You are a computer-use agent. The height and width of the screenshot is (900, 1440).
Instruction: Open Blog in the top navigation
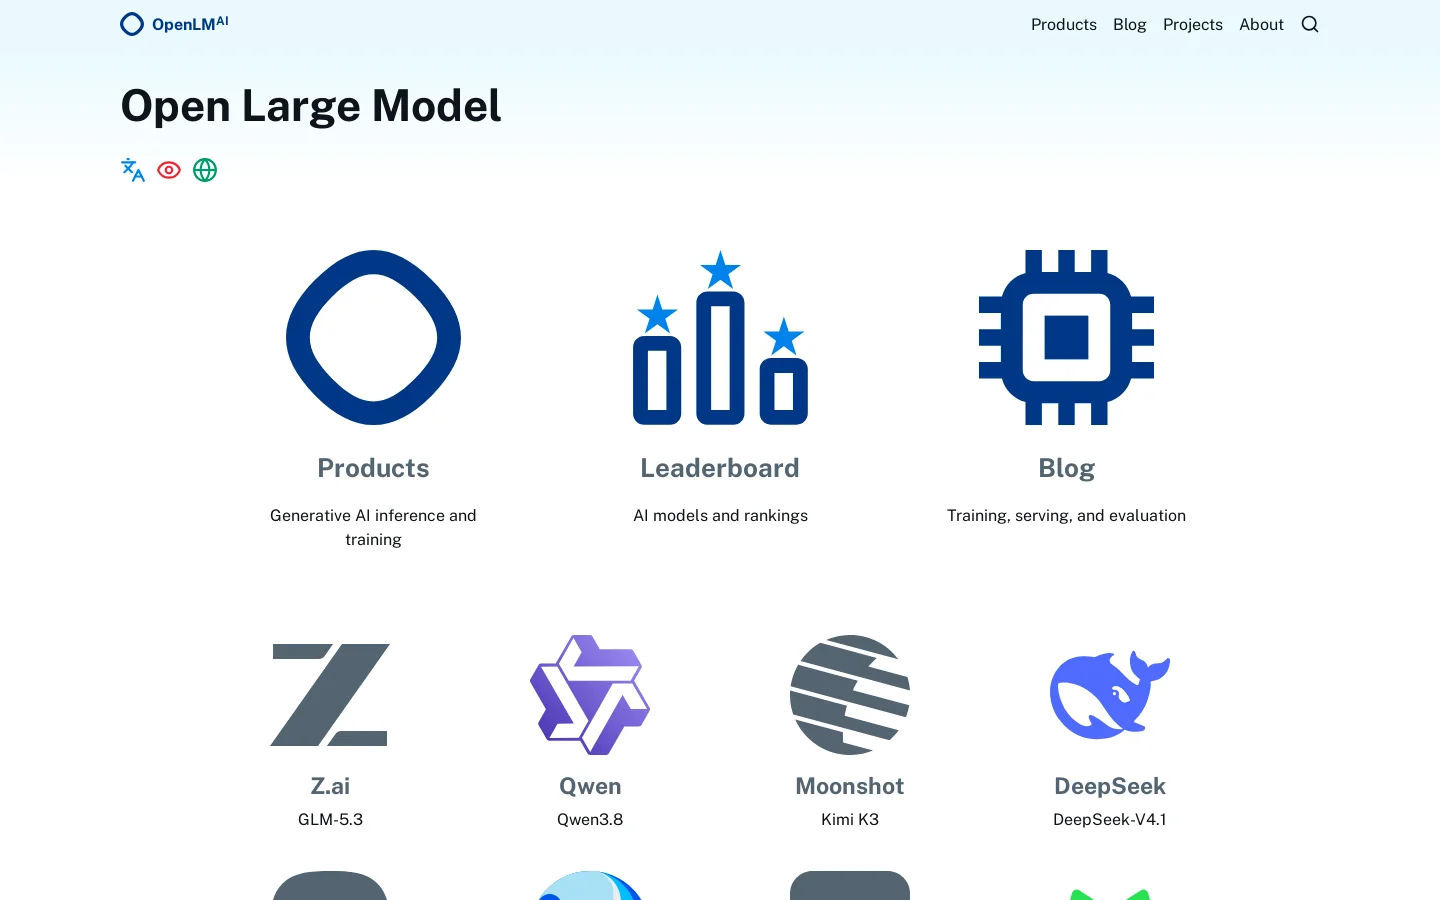(1130, 24)
